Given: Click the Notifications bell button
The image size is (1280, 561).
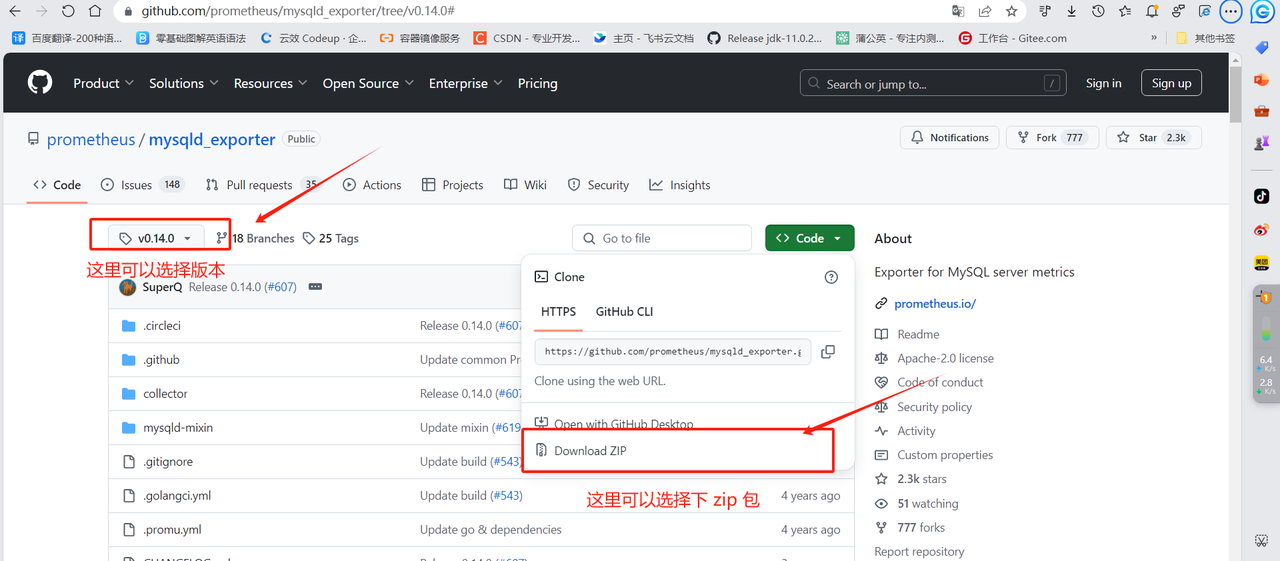Looking at the screenshot, I should click(x=948, y=138).
